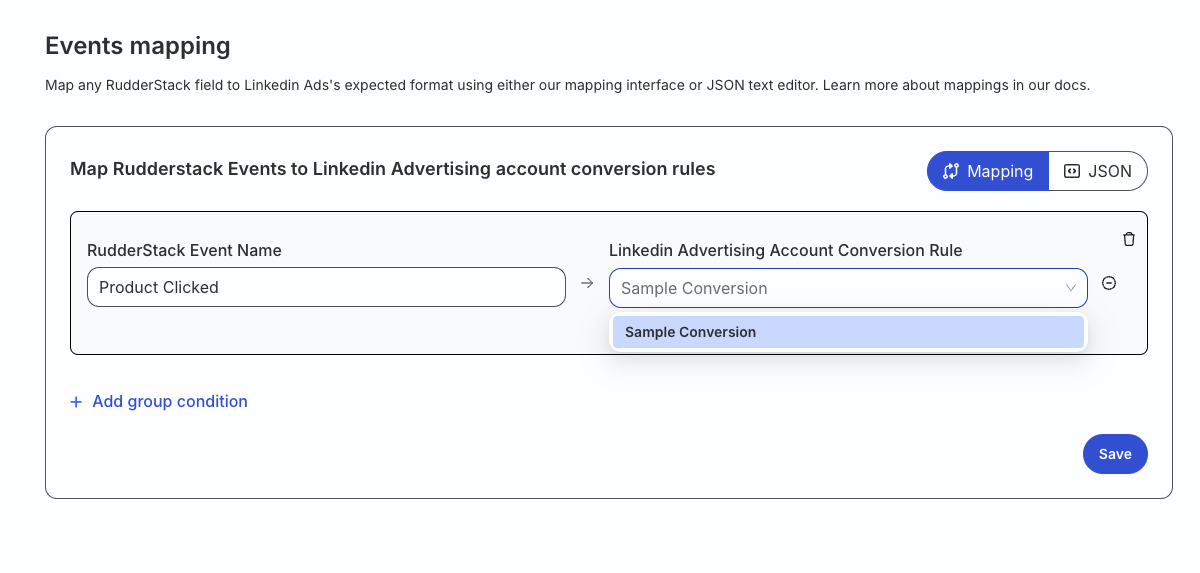Add group condition
This screenshot has width=1200, height=573.
coord(169,402)
